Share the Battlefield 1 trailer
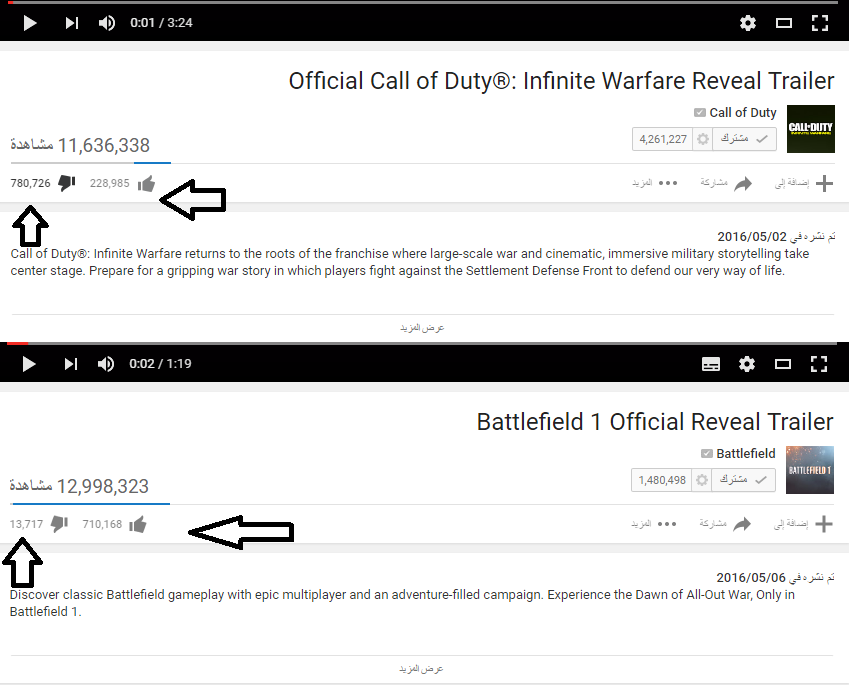 point(726,524)
